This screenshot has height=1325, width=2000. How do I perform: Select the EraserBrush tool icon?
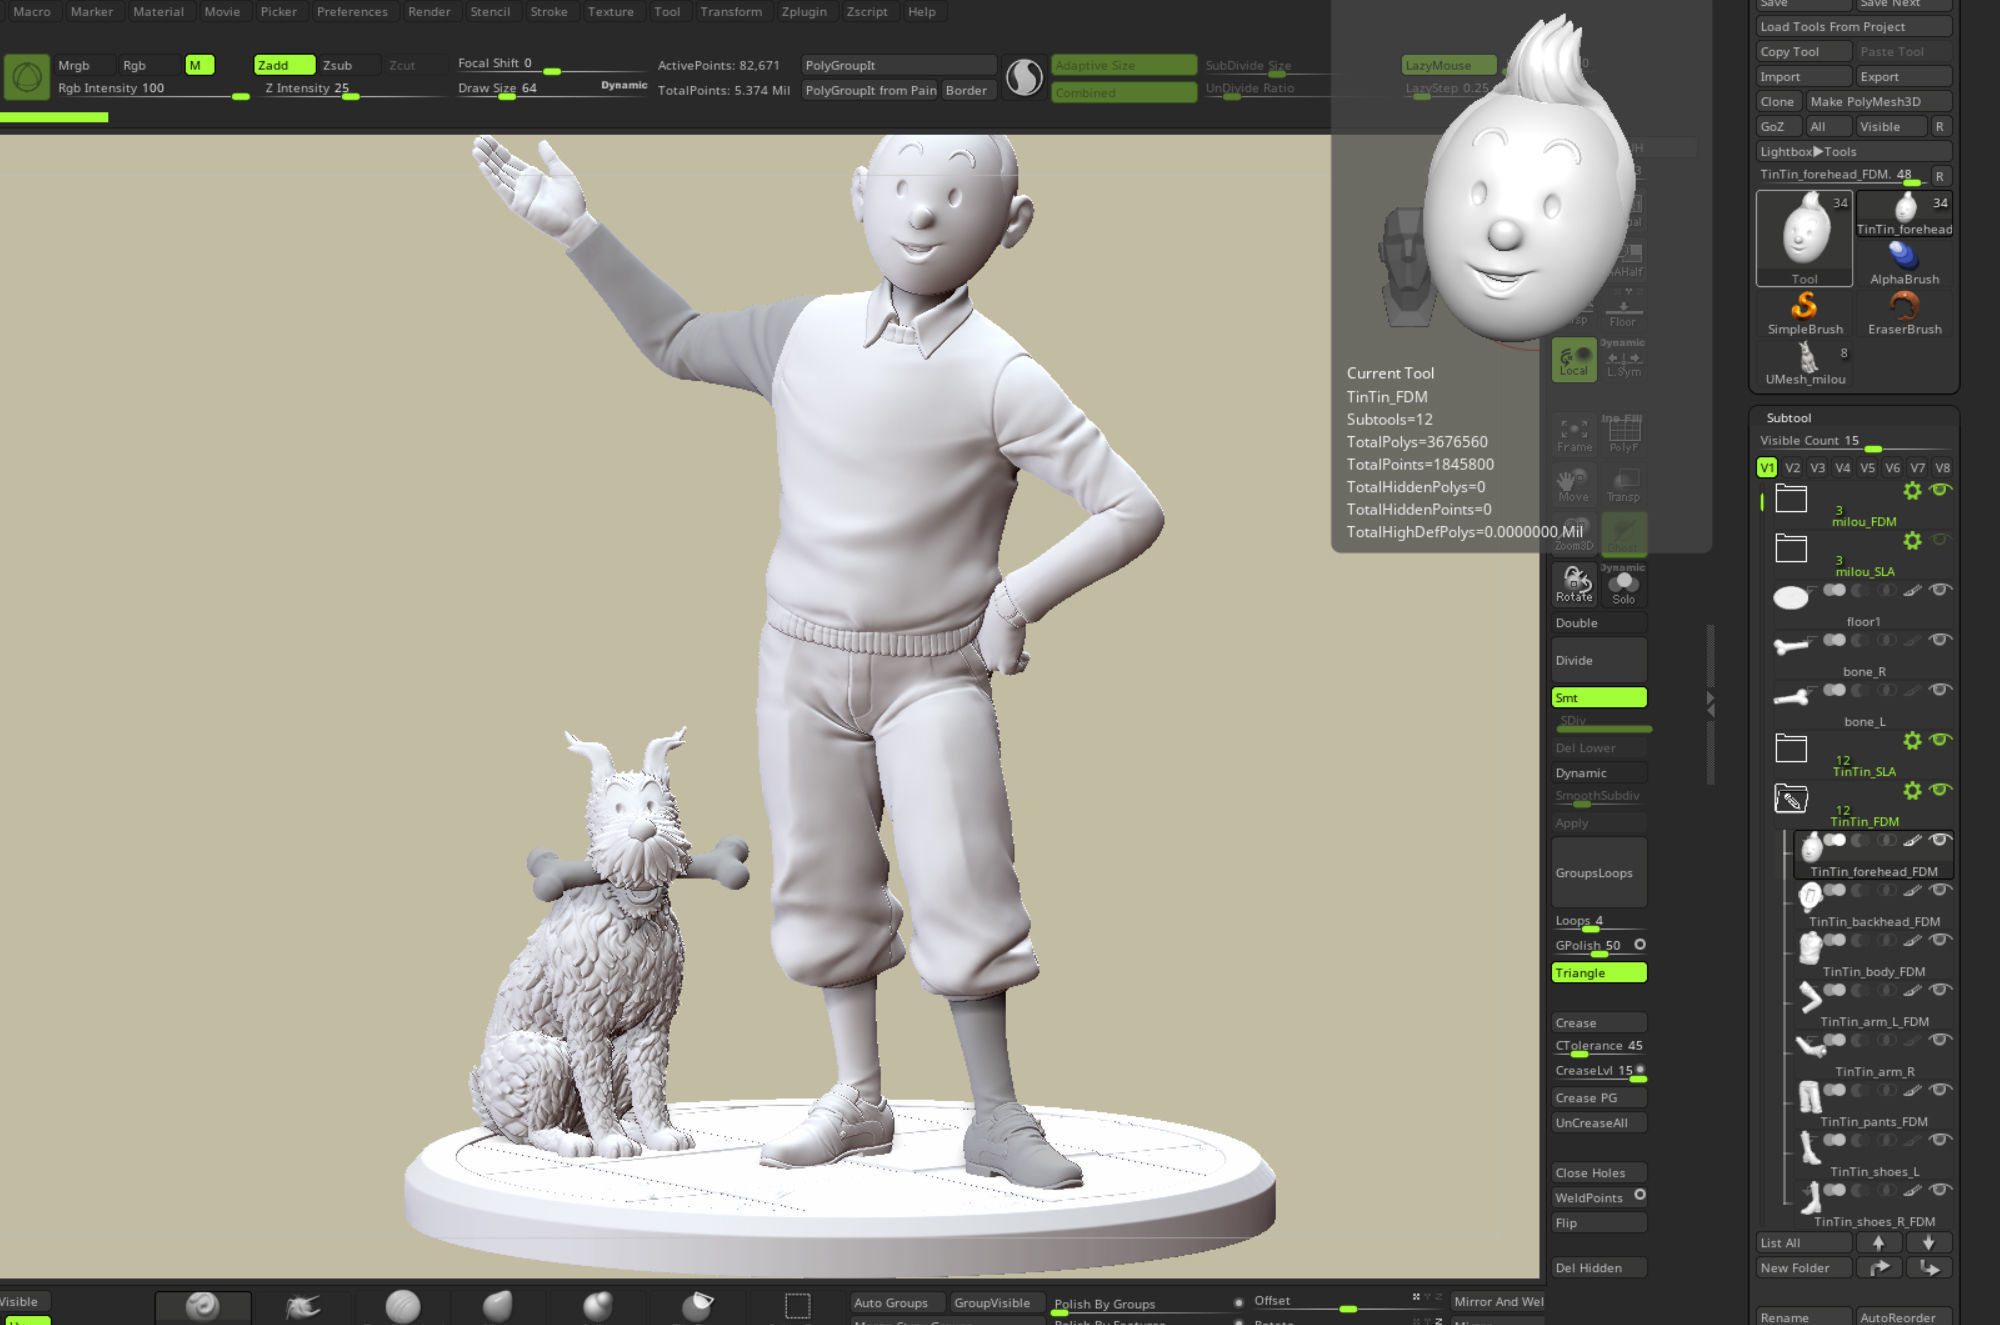1904,306
